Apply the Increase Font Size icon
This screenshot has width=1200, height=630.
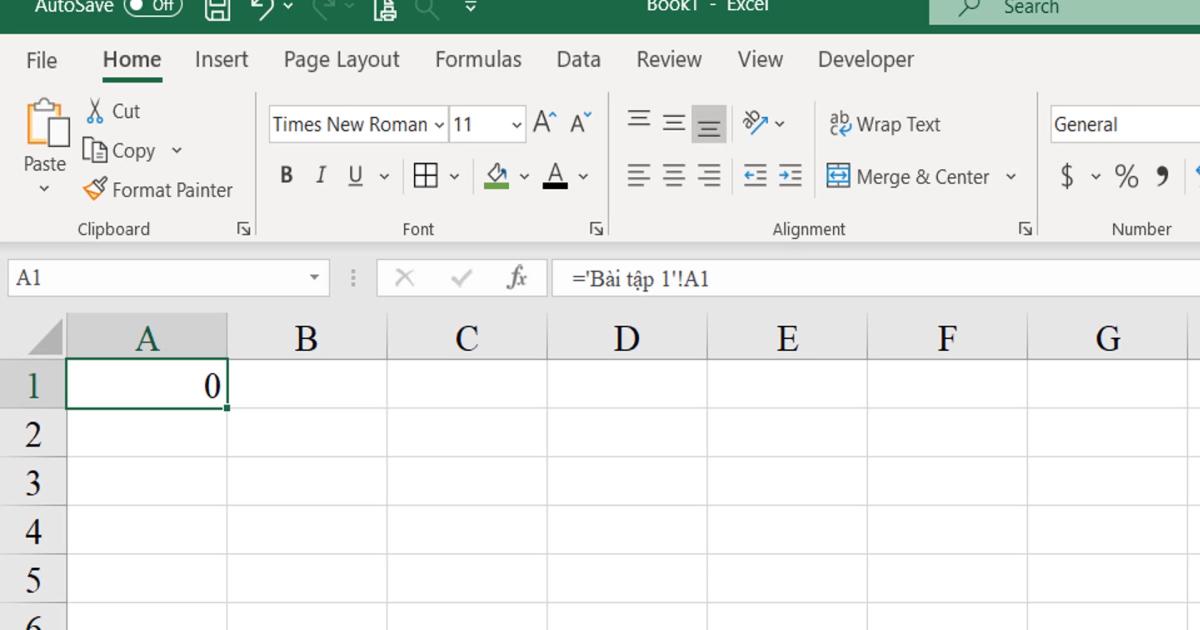coord(543,121)
